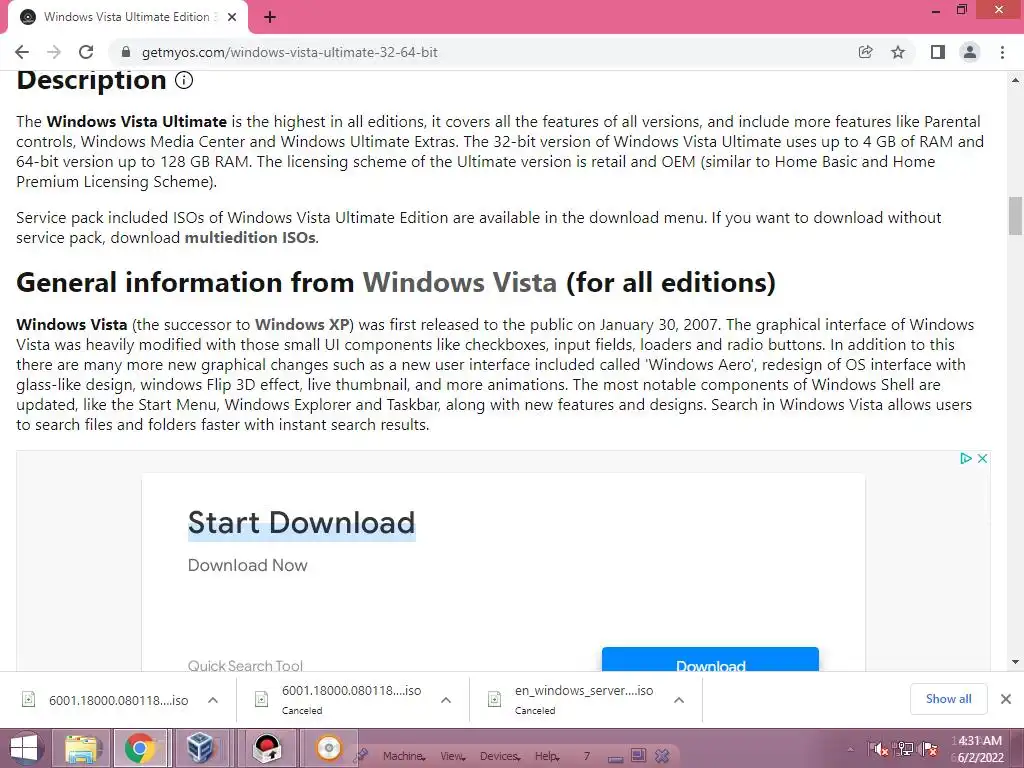
Task: Share this page using the share icon
Action: [x=865, y=52]
